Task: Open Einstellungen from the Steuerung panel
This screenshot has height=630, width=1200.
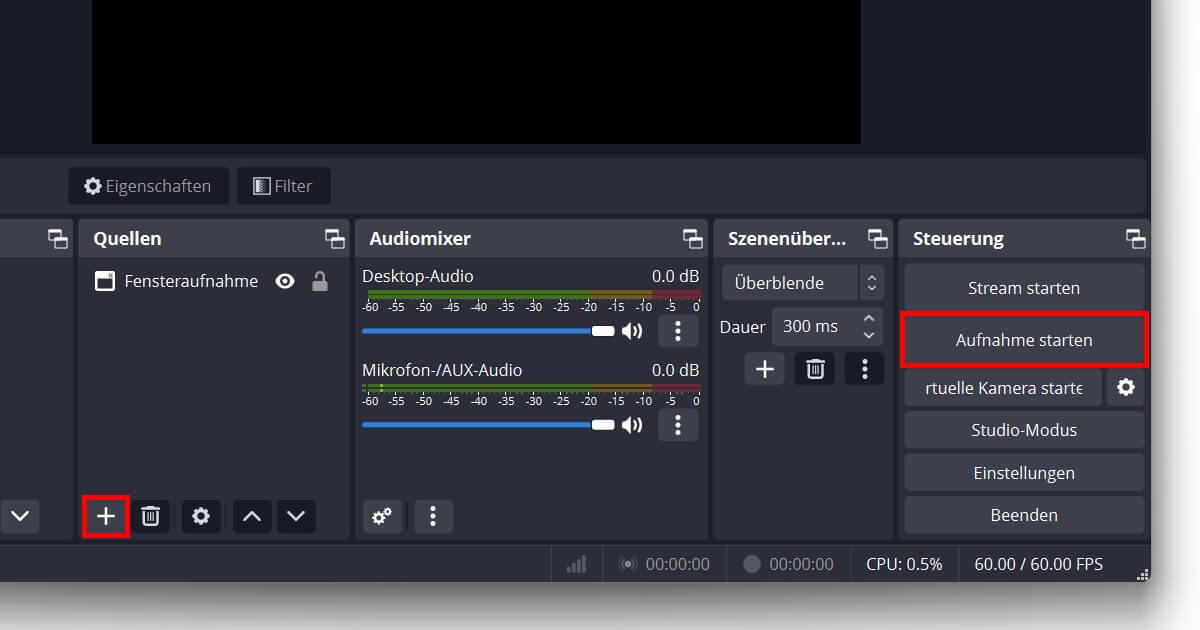Action: (1024, 473)
